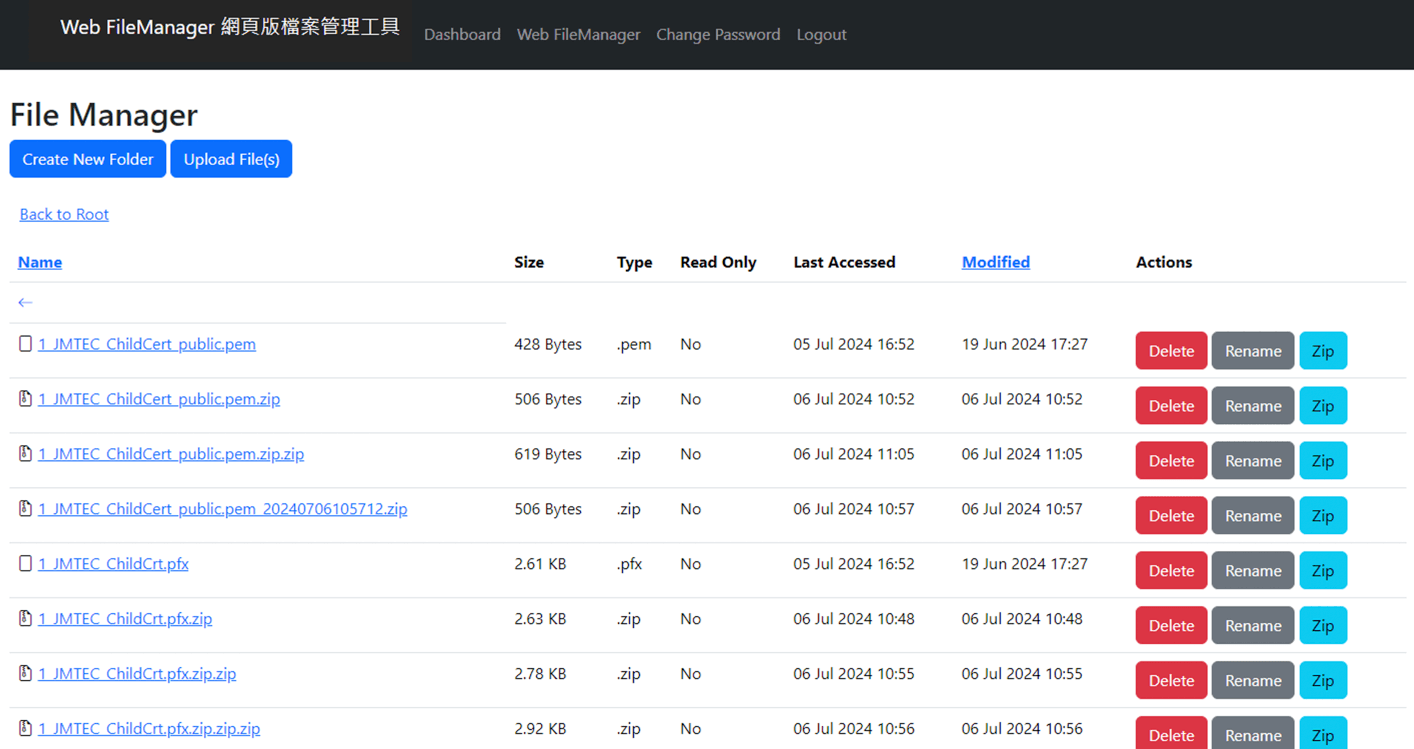Delete 1_JMTEC_ChildCert_public.pem.zip

[1171, 406]
